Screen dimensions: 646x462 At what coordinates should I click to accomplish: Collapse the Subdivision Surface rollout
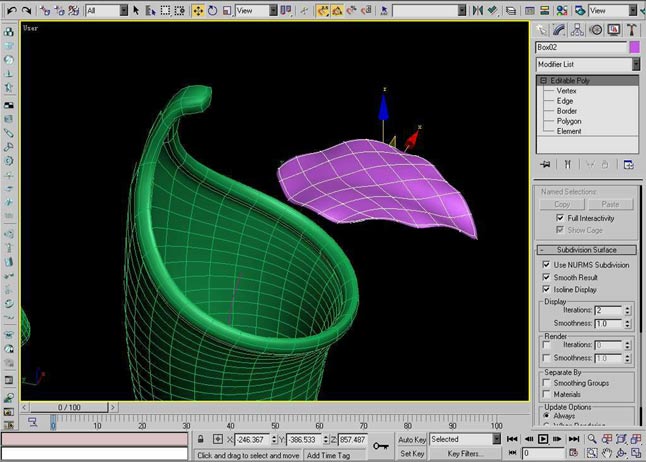(x=587, y=250)
